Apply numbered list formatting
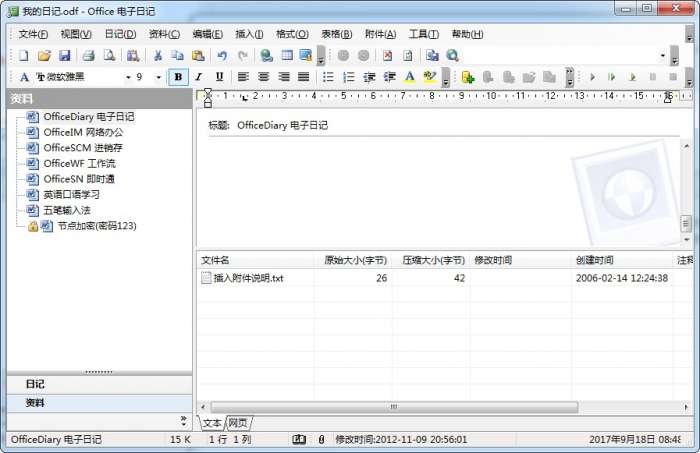The image size is (700, 453). (x=349, y=77)
